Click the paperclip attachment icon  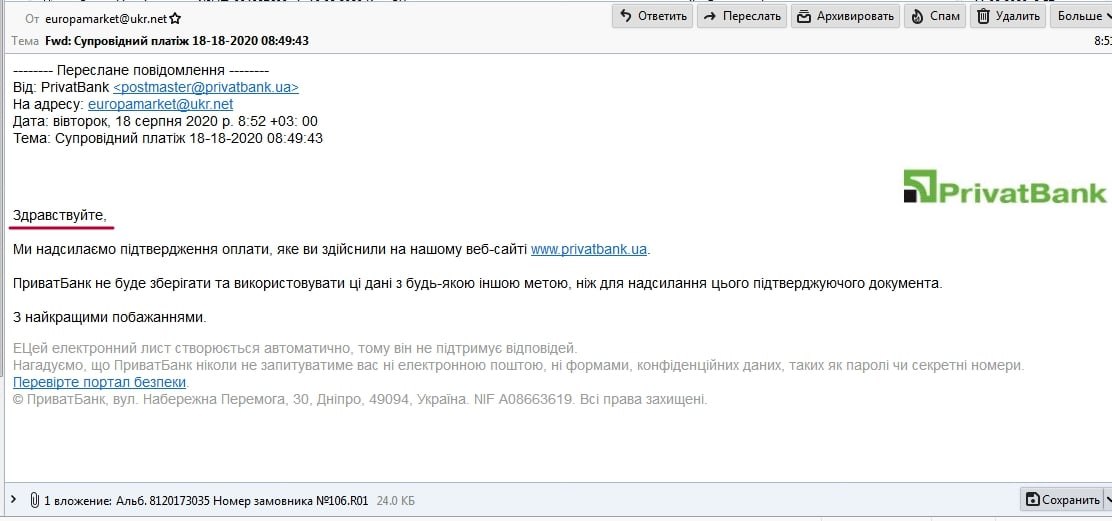(x=33, y=500)
